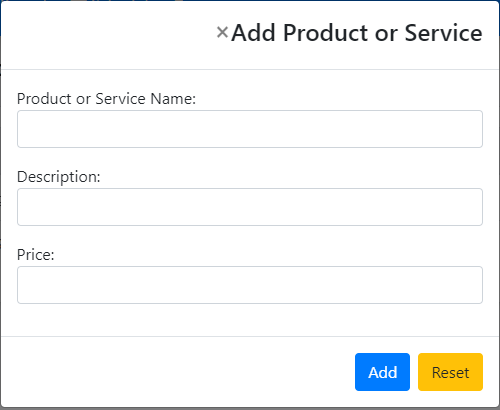Select the Description input field

[x=250, y=207]
